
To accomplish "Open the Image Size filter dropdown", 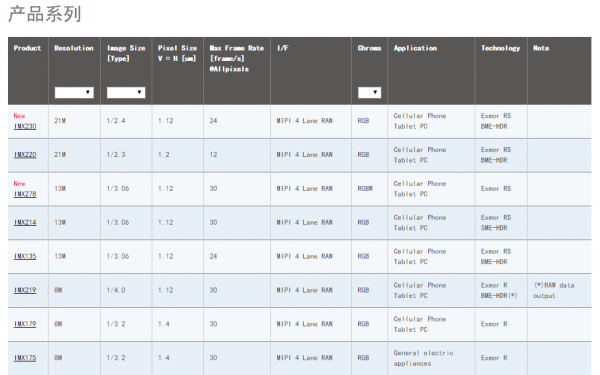I will click(x=126, y=92).
